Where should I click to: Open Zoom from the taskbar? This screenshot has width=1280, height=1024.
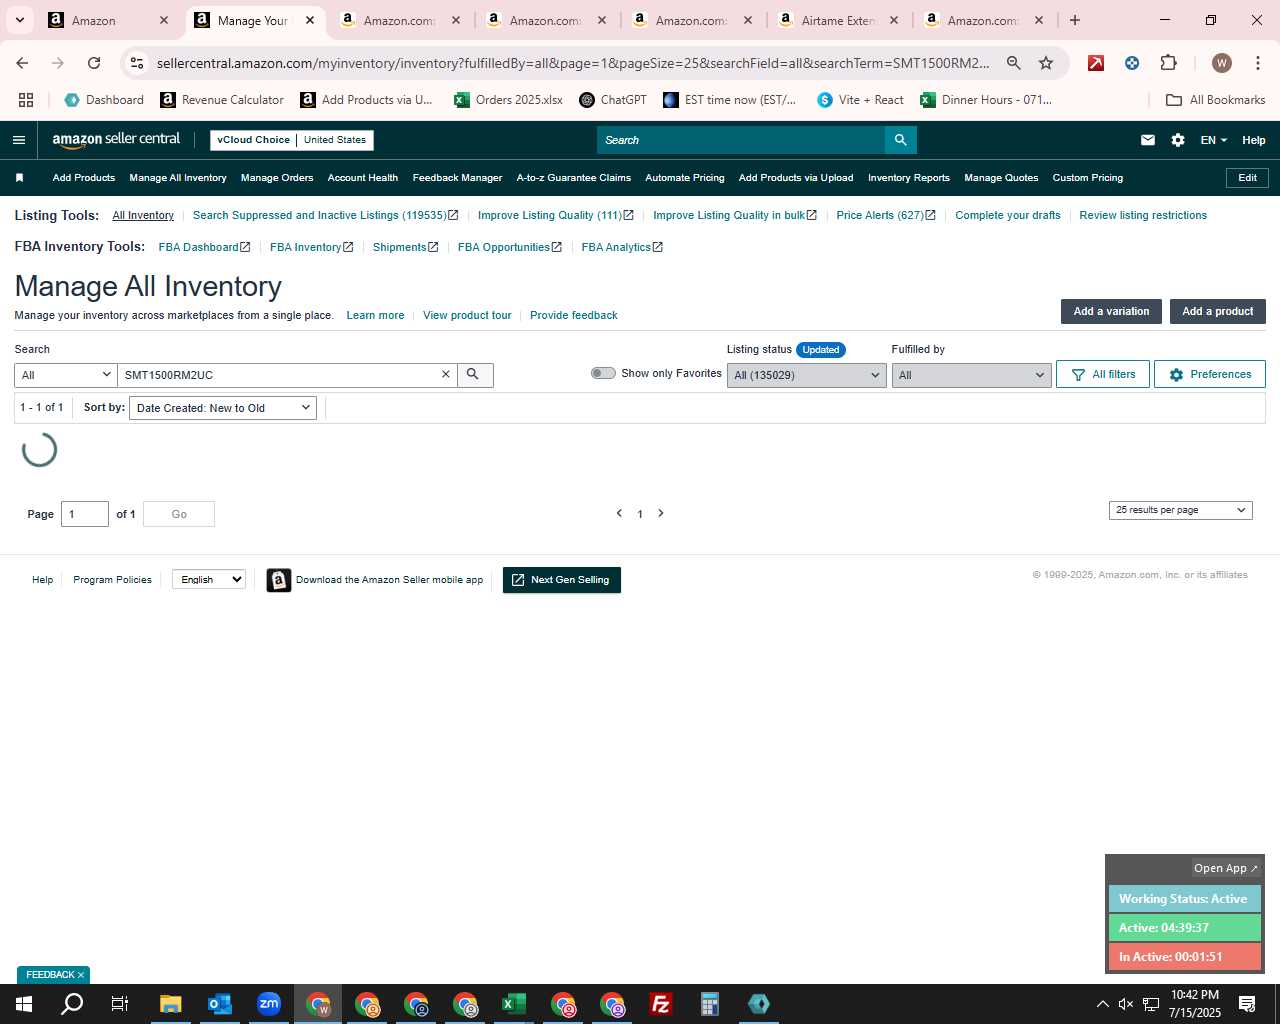pos(269,1004)
